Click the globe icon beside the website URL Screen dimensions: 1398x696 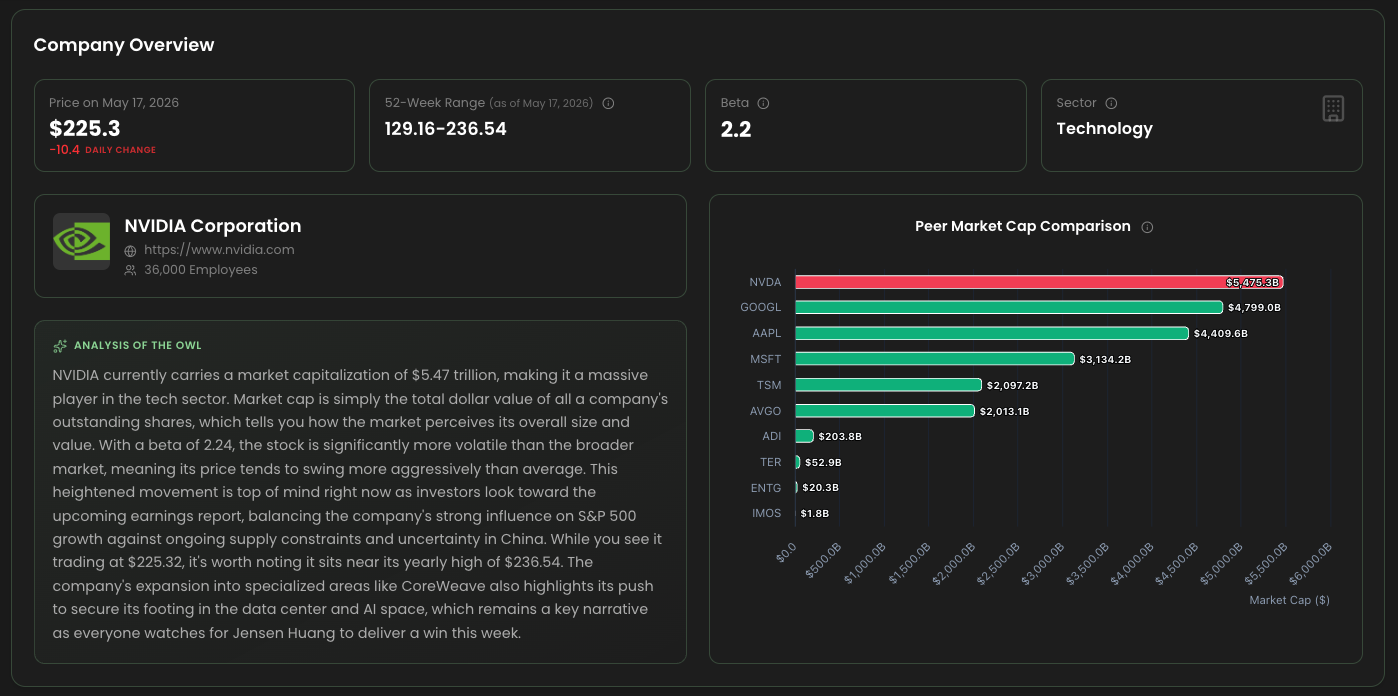130,250
